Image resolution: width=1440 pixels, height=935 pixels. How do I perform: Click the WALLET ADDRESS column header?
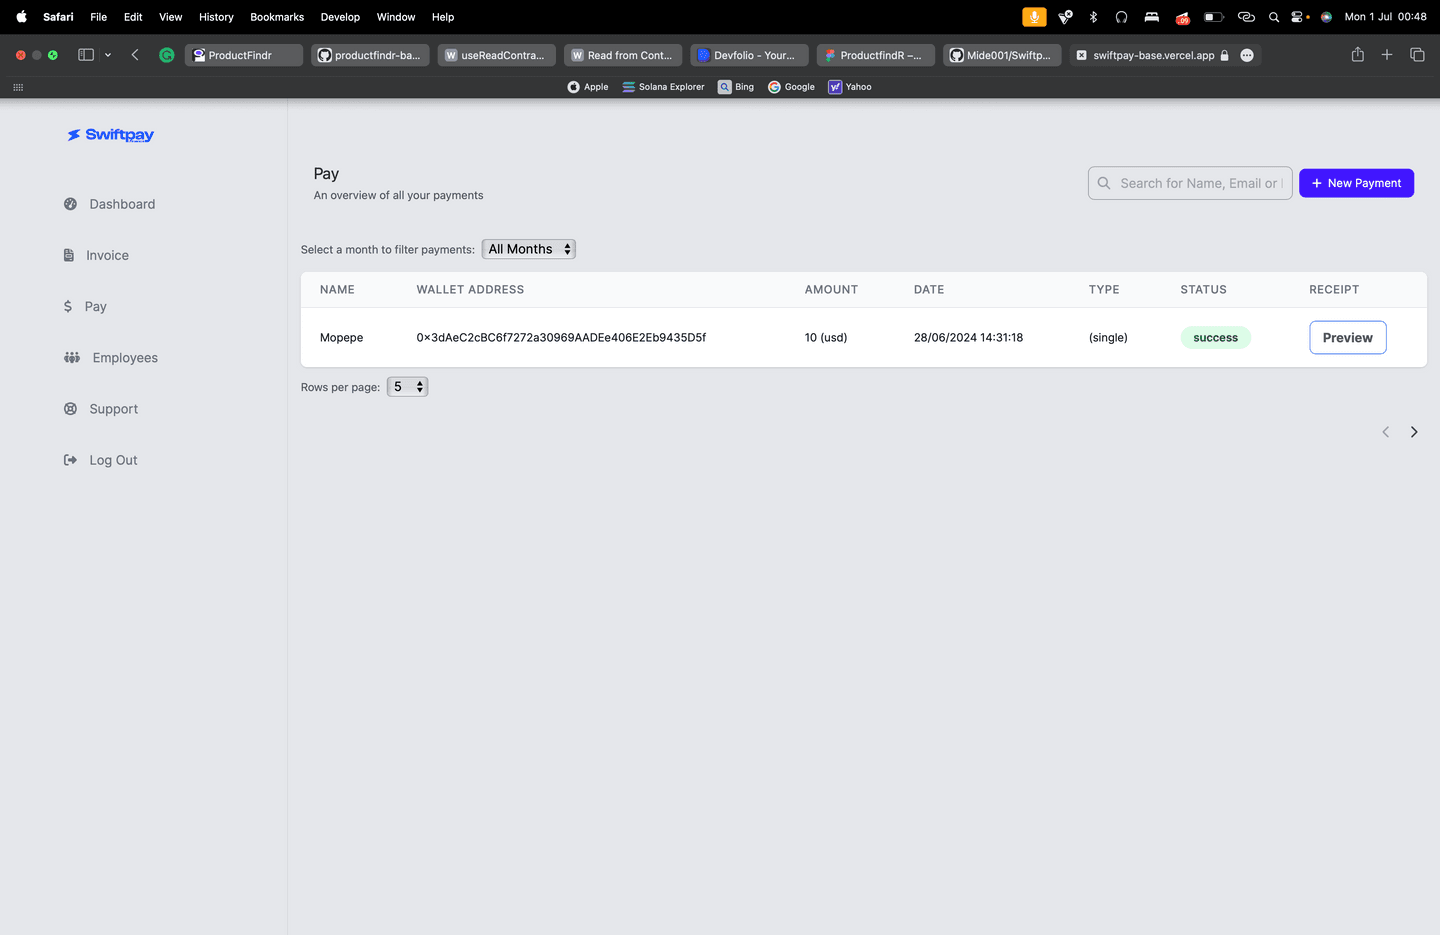[x=470, y=290]
